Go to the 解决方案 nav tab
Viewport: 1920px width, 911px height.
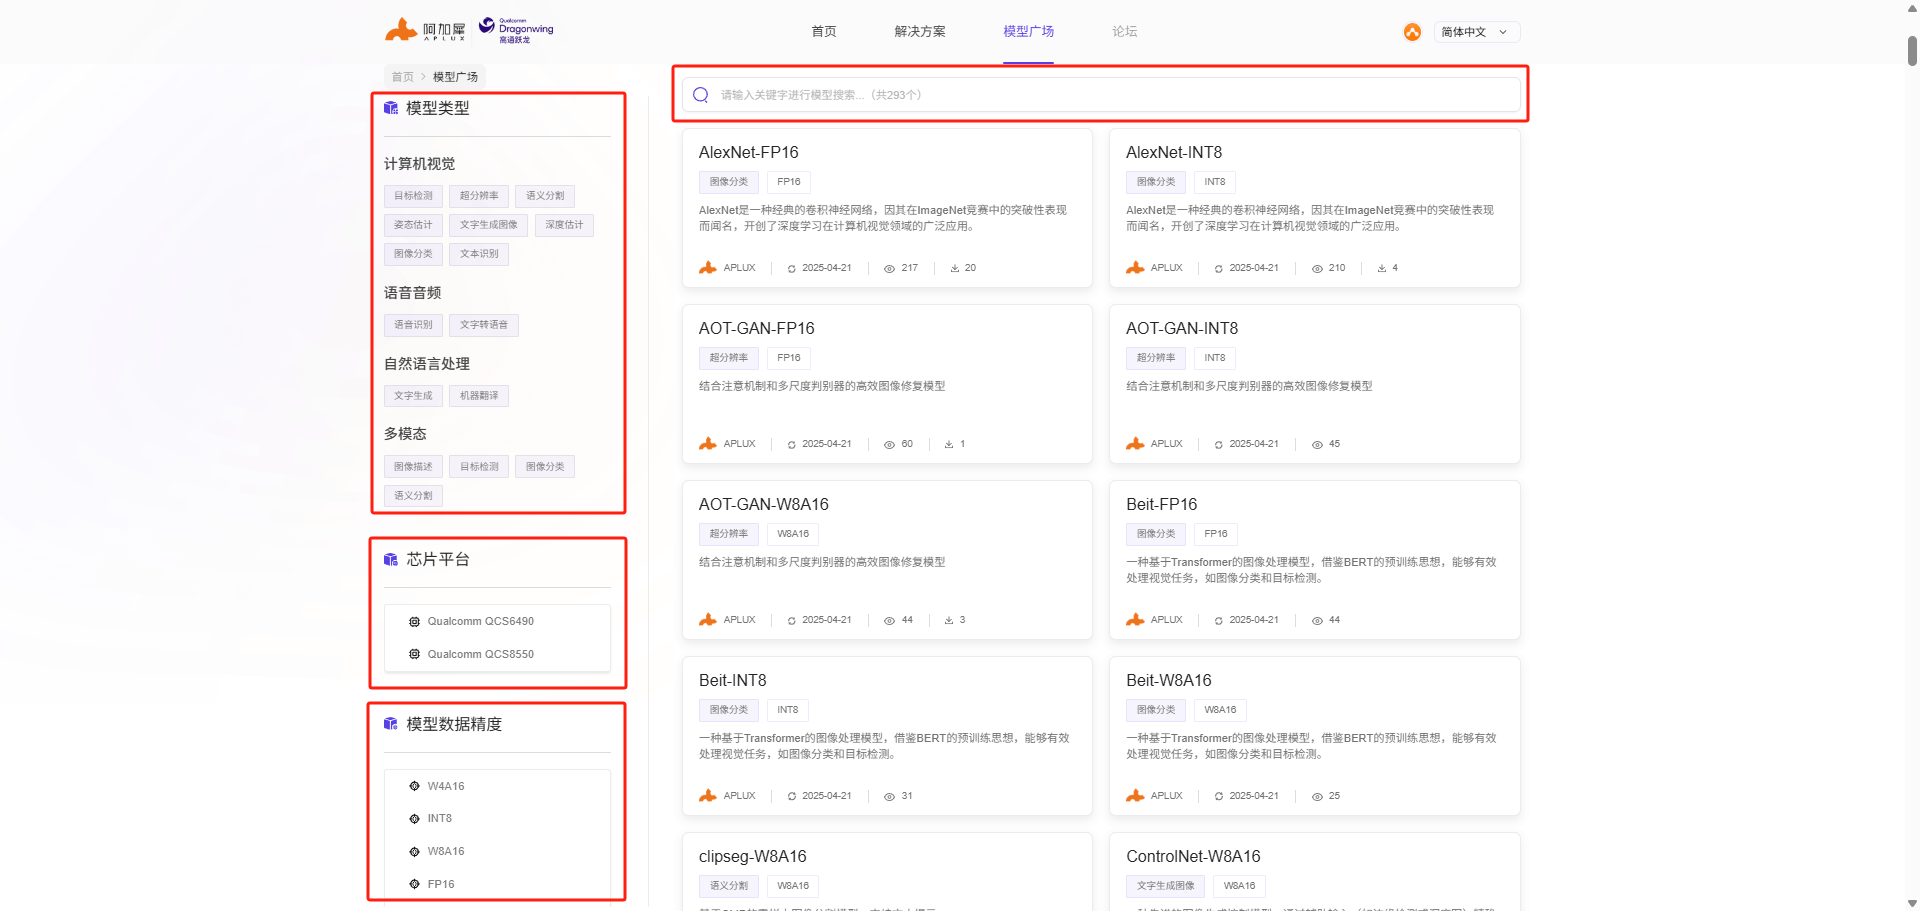(919, 32)
